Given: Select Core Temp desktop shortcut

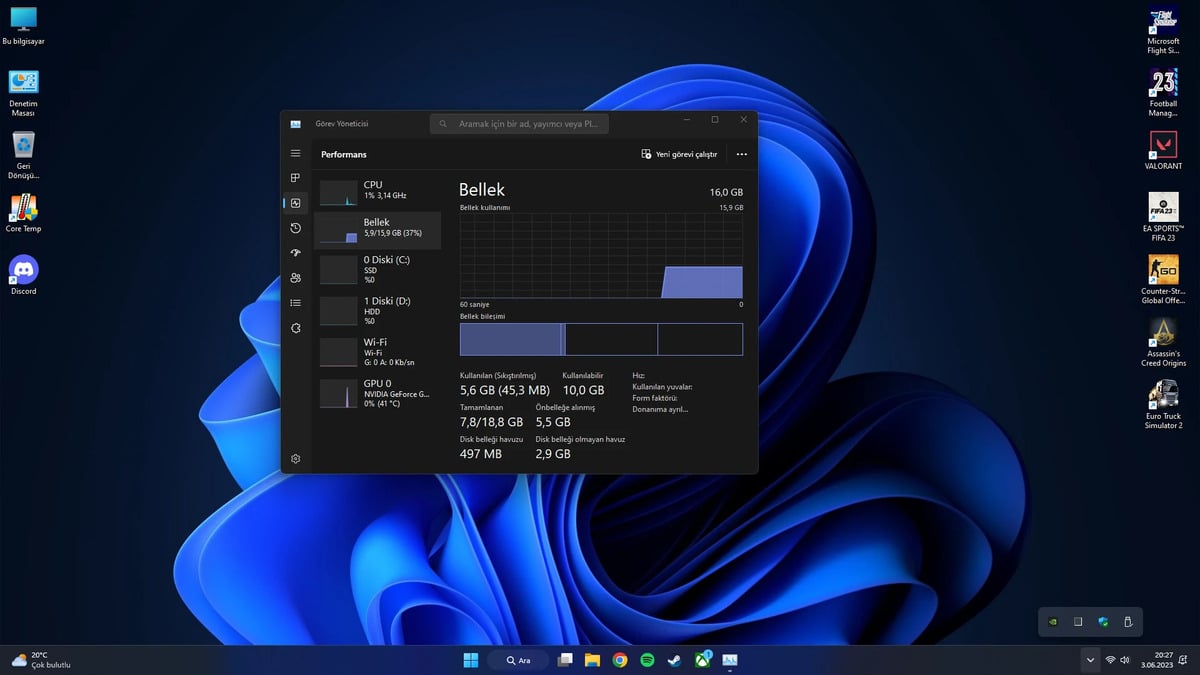Looking at the screenshot, I should point(23,213).
